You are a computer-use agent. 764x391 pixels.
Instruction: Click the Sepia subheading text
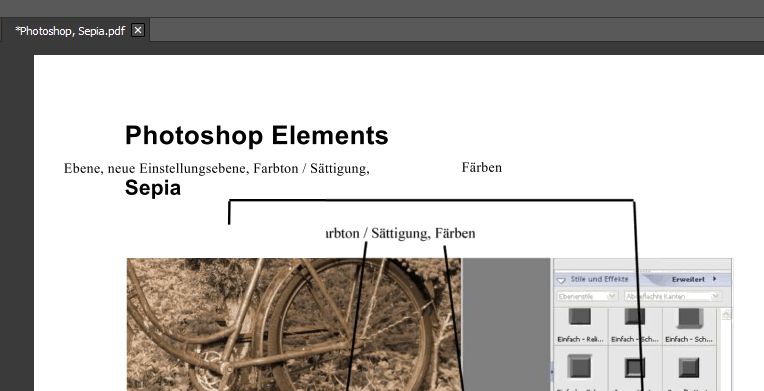click(x=153, y=188)
